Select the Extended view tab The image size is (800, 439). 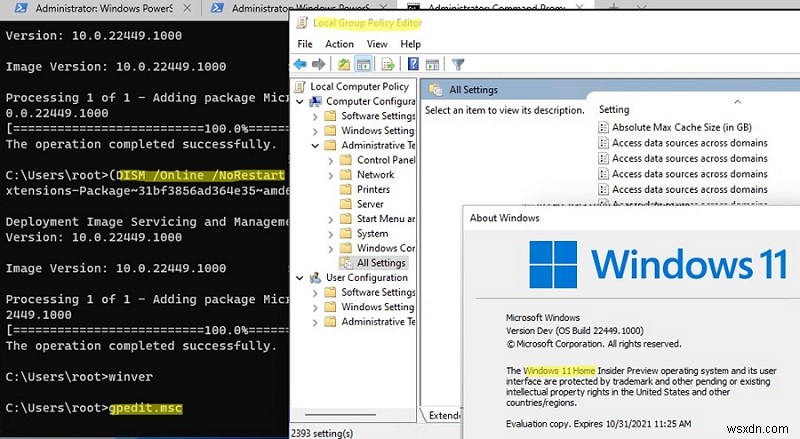tap(442, 415)
